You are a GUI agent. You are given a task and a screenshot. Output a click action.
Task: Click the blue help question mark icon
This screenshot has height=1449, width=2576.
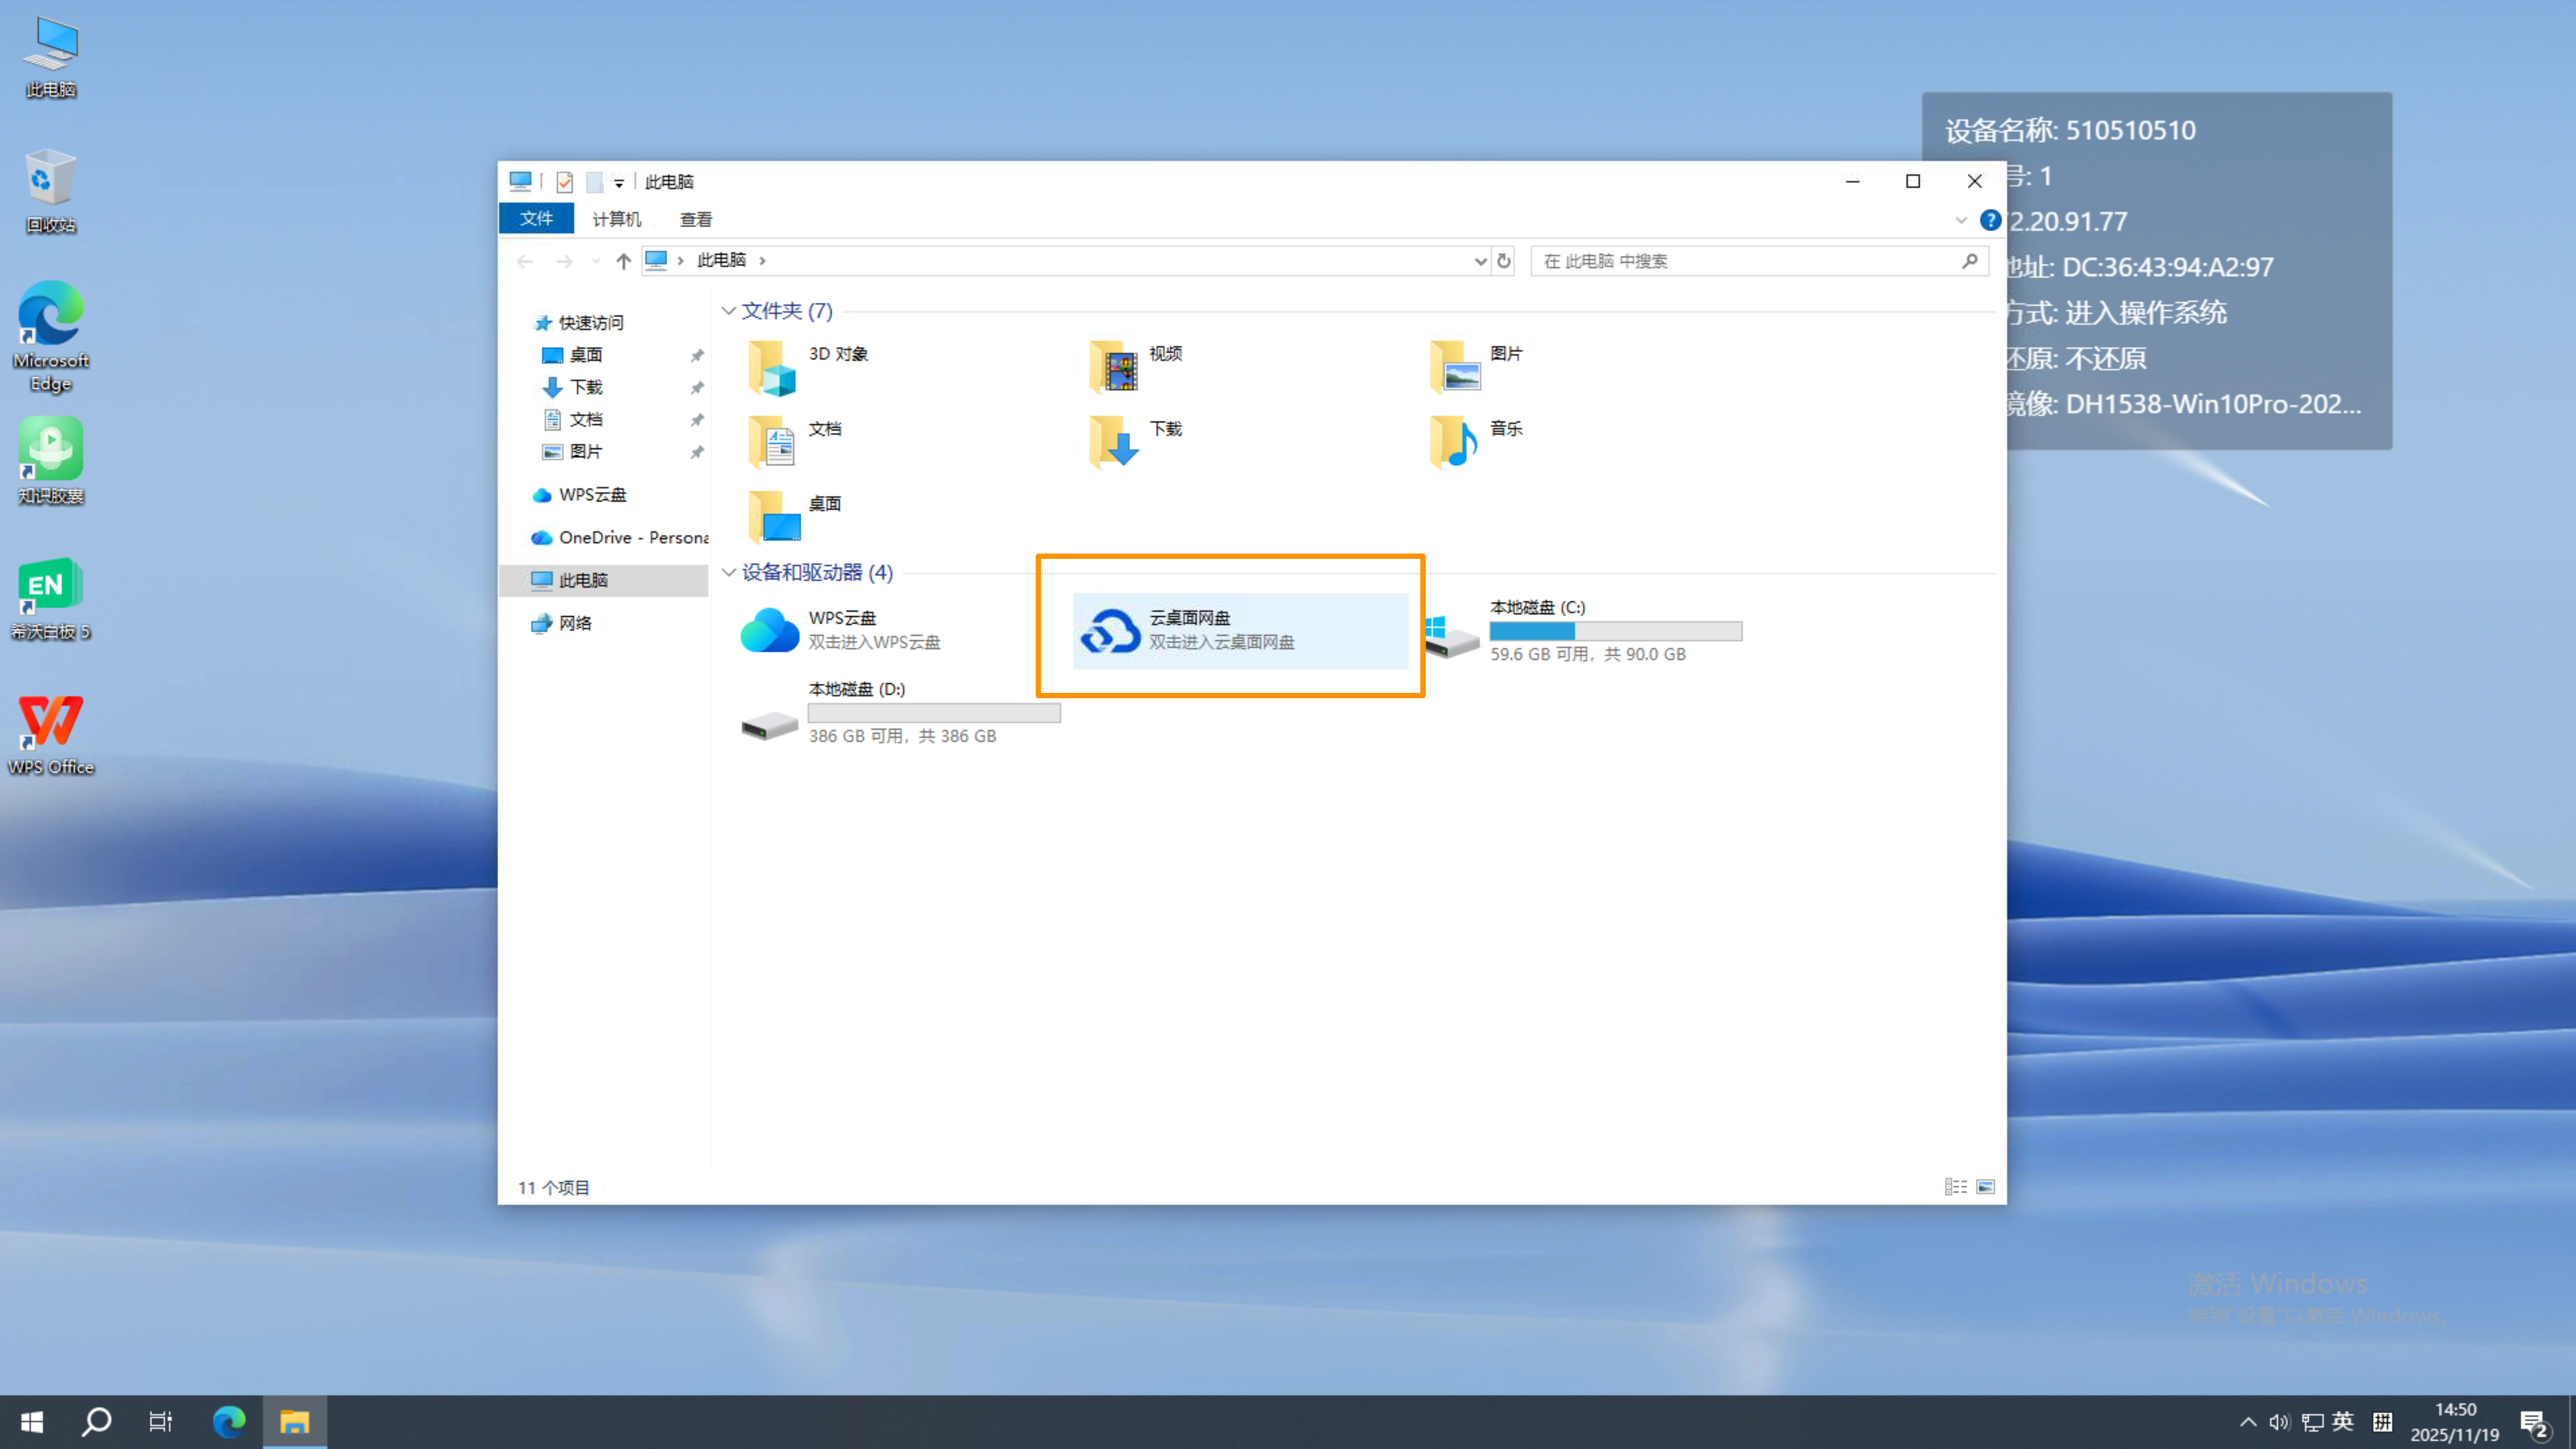1990,220
